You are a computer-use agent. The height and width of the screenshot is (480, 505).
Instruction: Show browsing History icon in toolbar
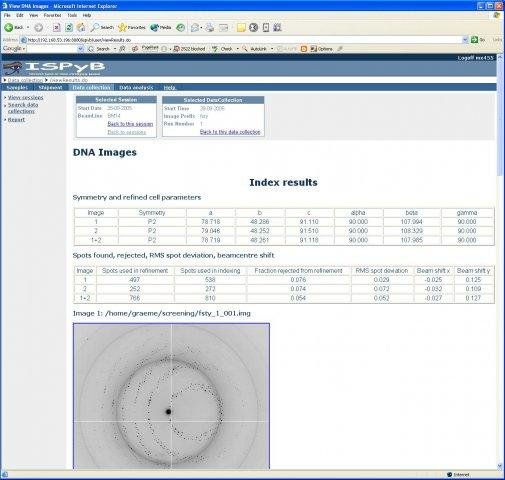tap(180, 27)
